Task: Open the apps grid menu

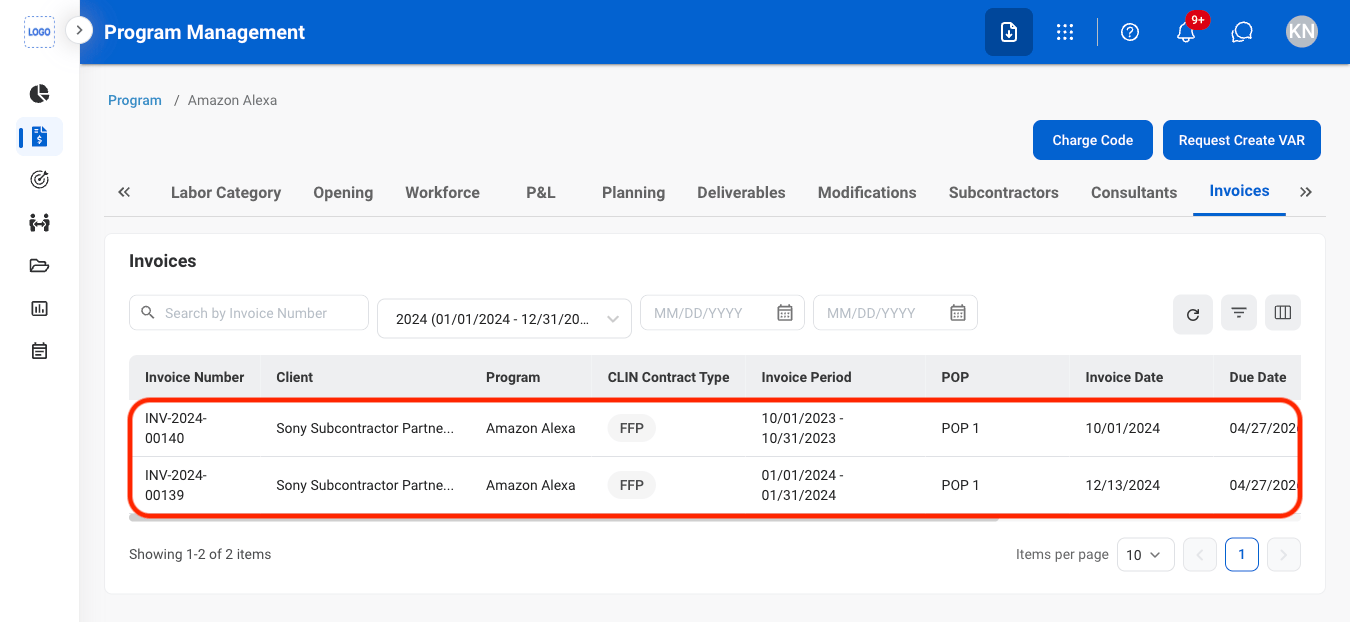Action: (x=1065, y=32)
